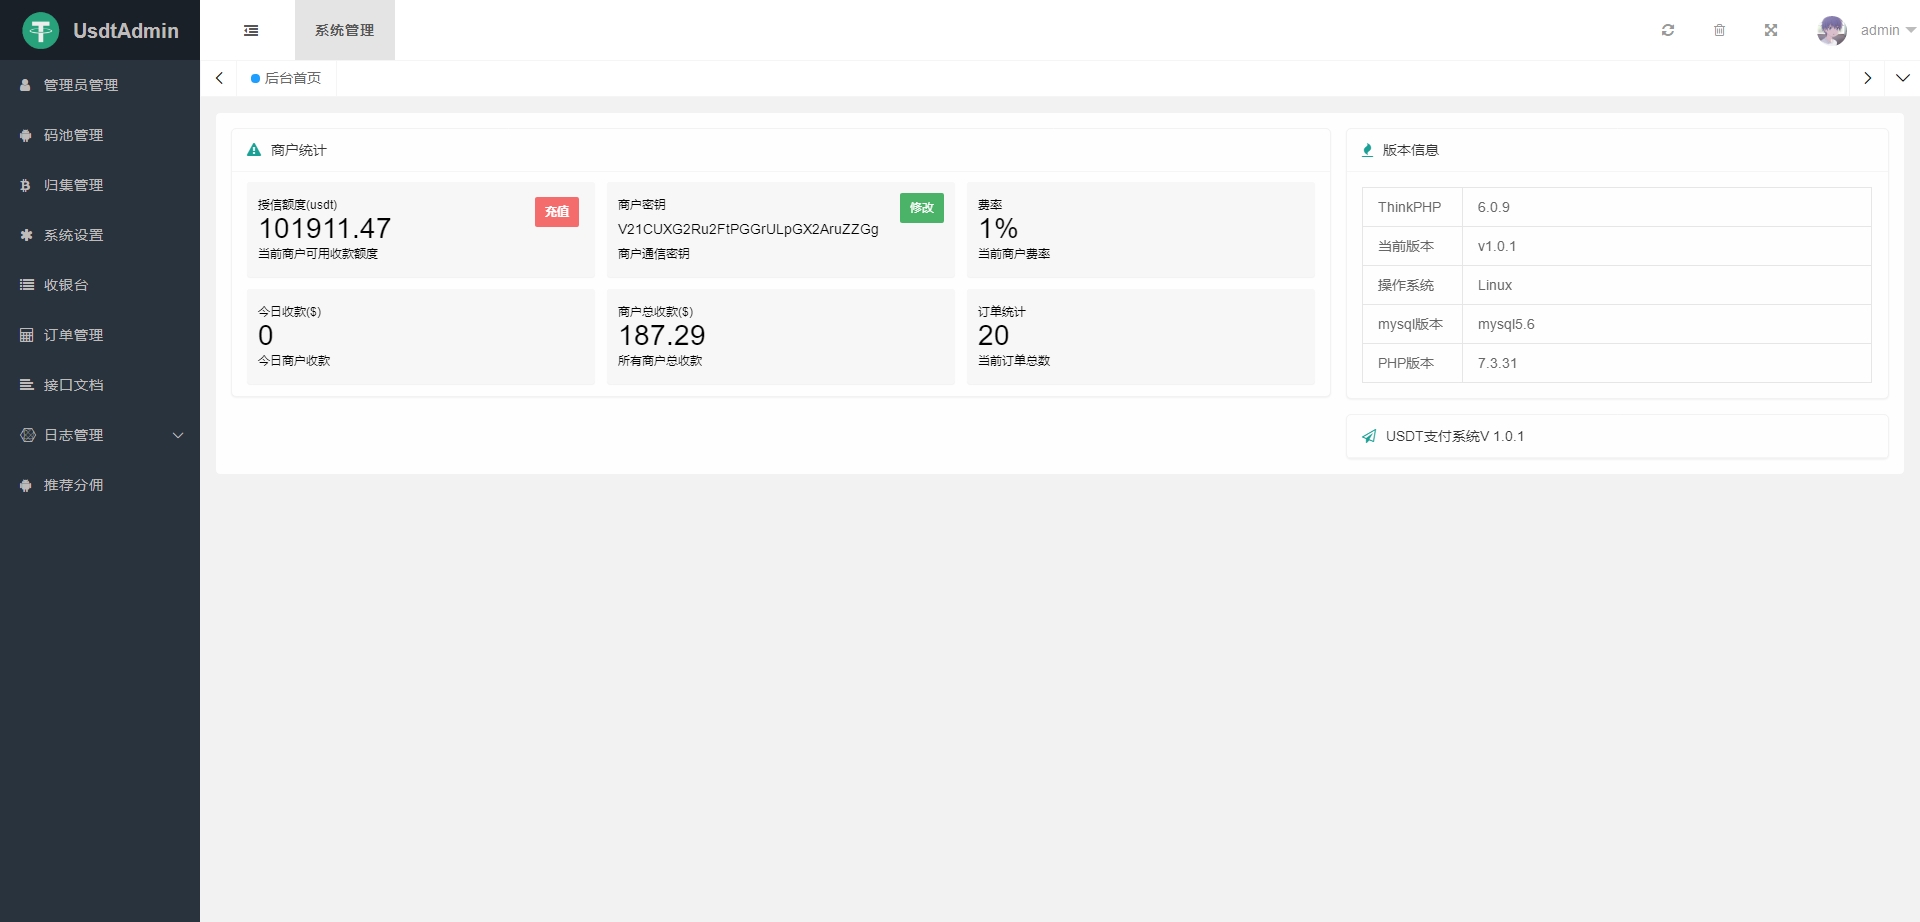This screenshot has height=922, width=1920.
Task: Open the admin account dropdown
Action: 1887,31
